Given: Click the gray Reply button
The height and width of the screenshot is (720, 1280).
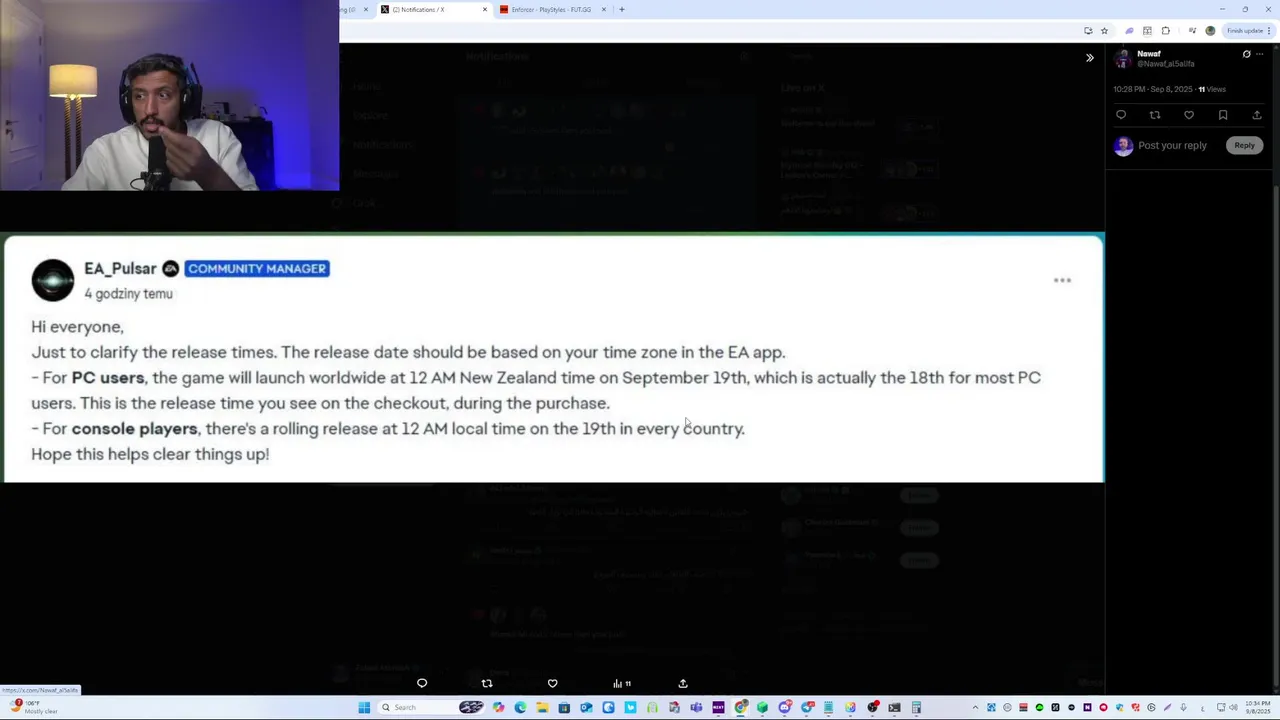Looking at the screenshot, I should [1244, 145].
